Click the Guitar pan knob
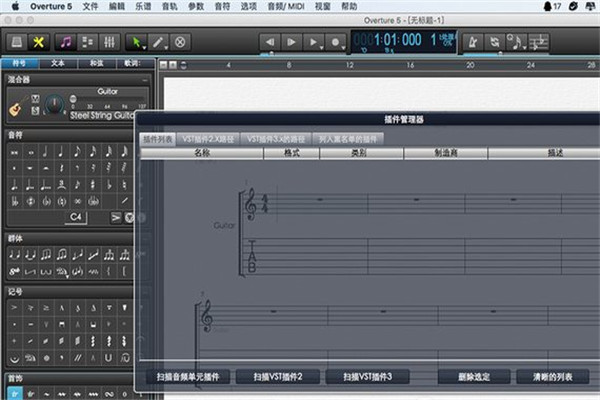 (x=55, y=104)
